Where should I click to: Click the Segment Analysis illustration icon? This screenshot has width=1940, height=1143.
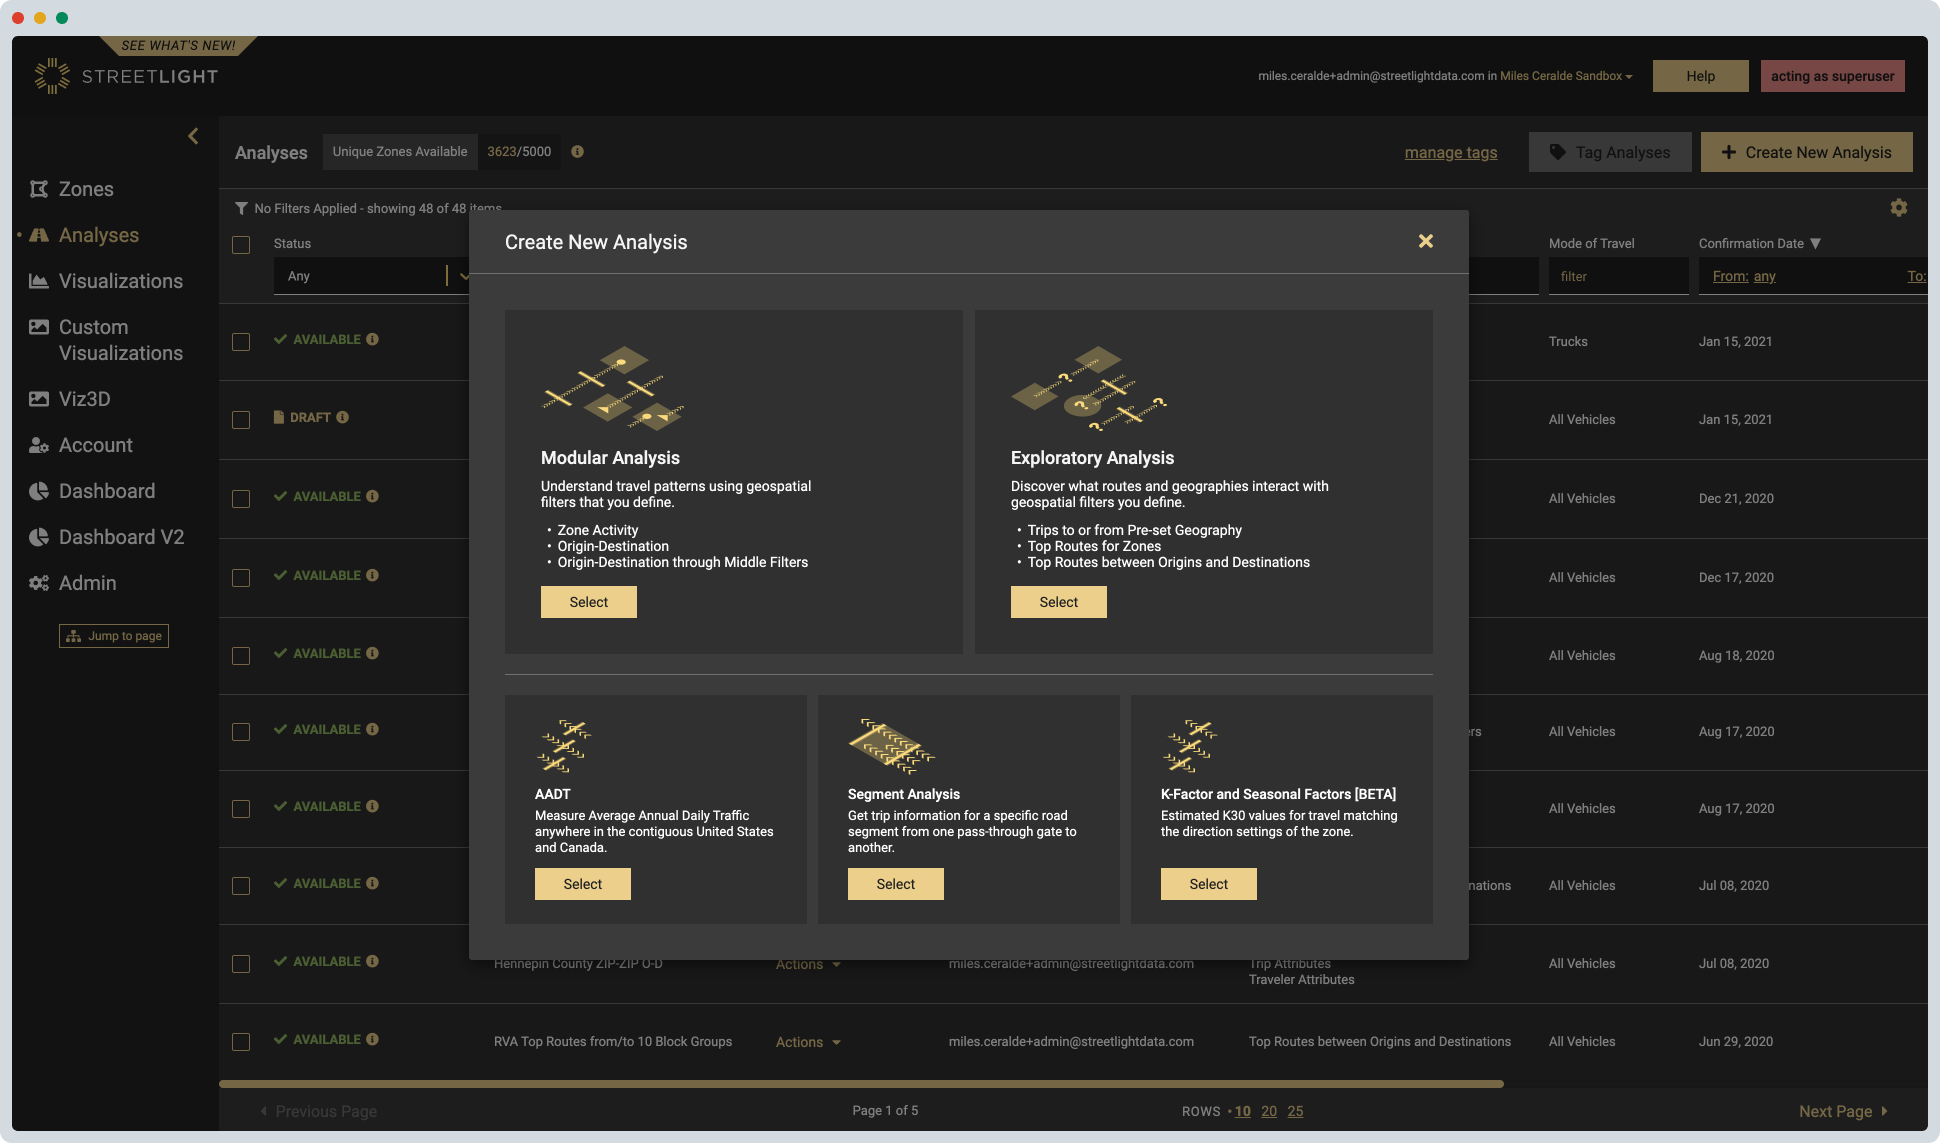pyautogui.click(x=891, y=746)
